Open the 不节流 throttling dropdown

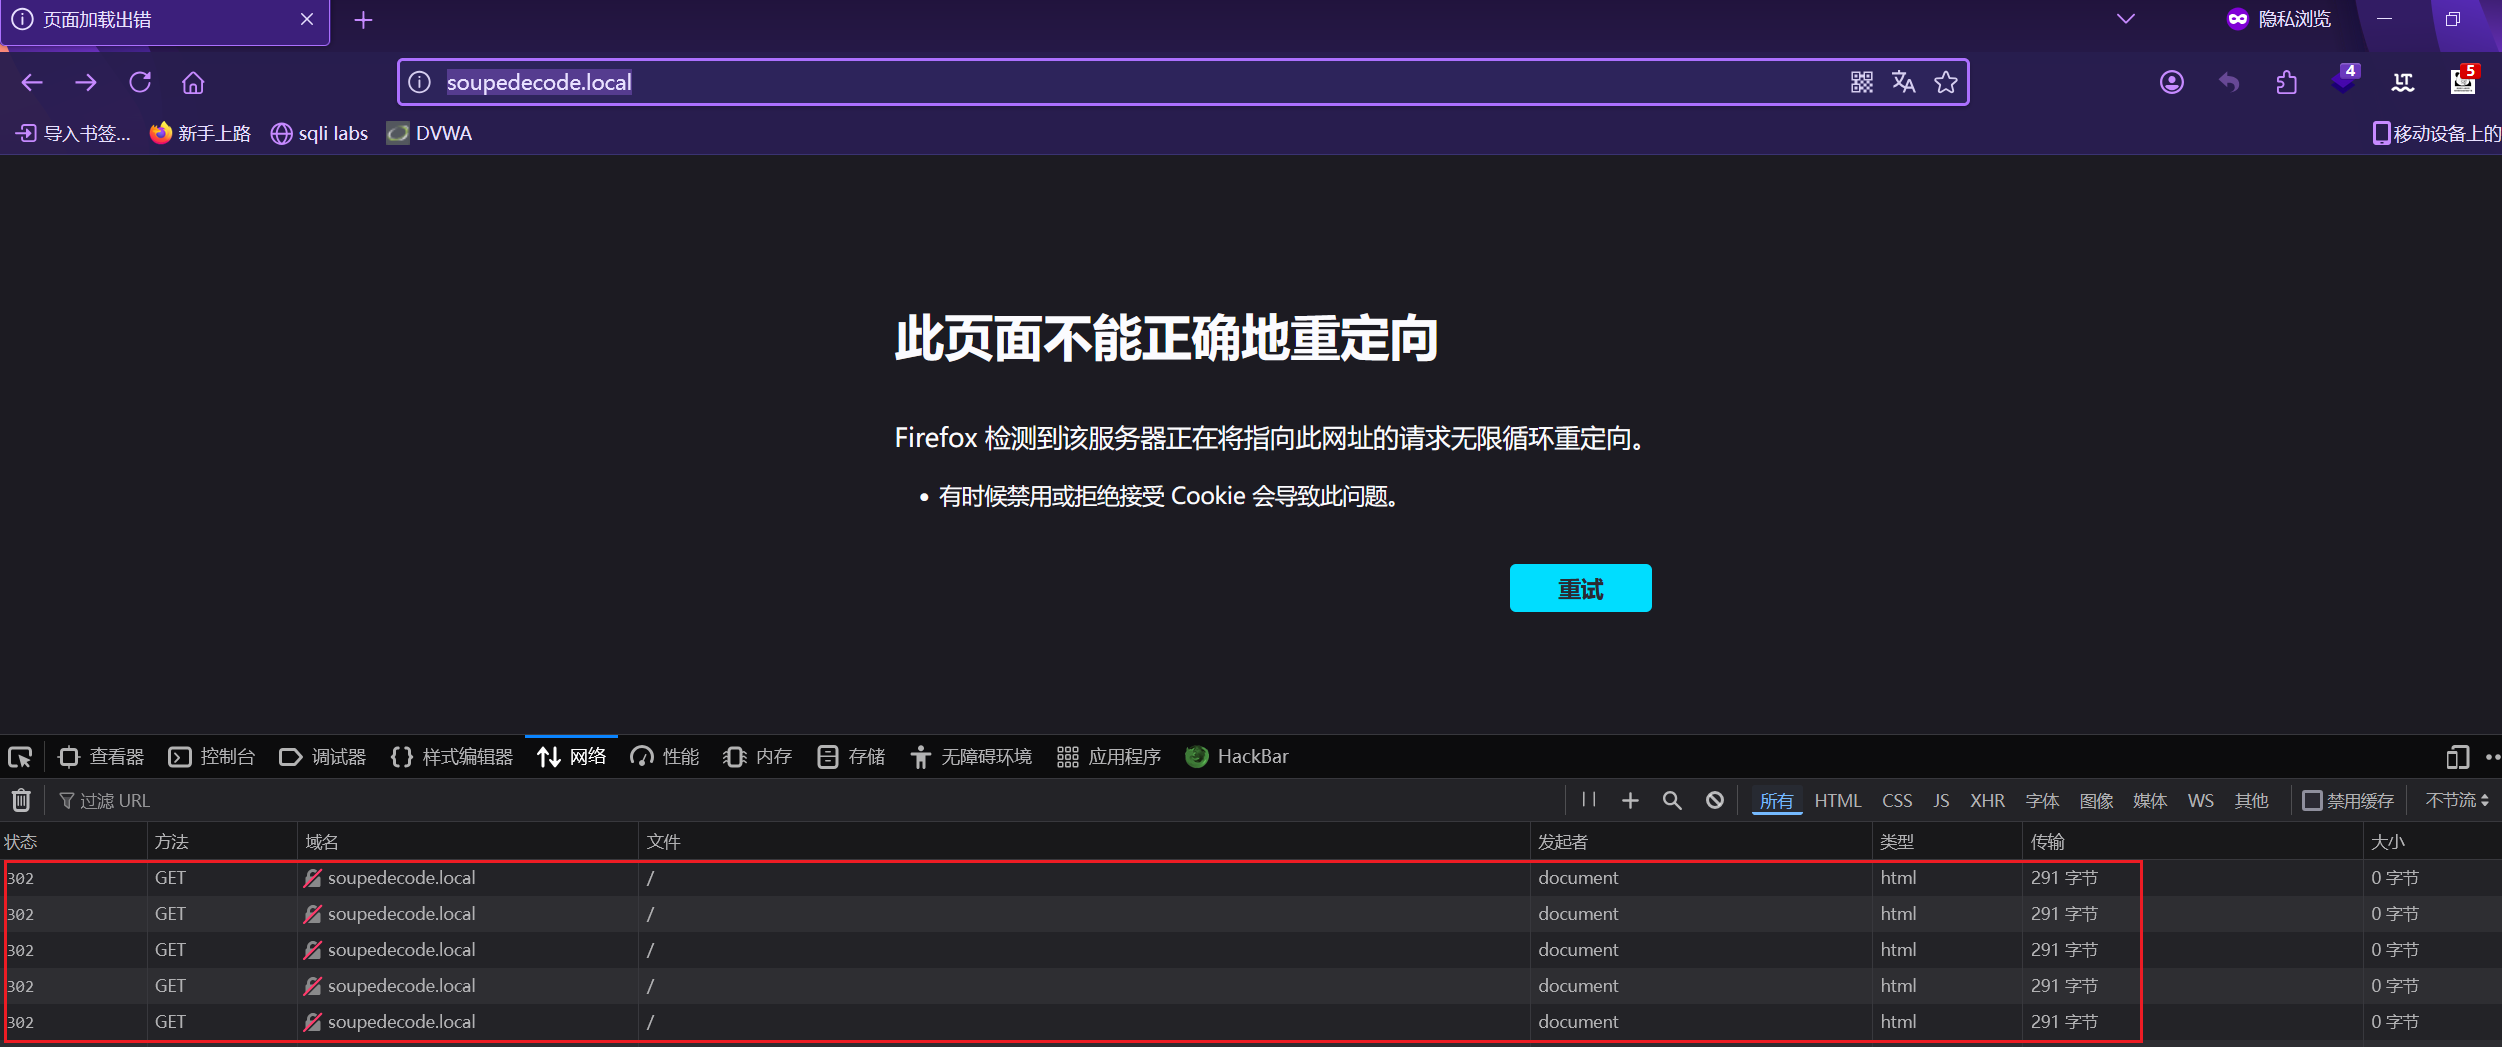click(x=2456, y=800)
